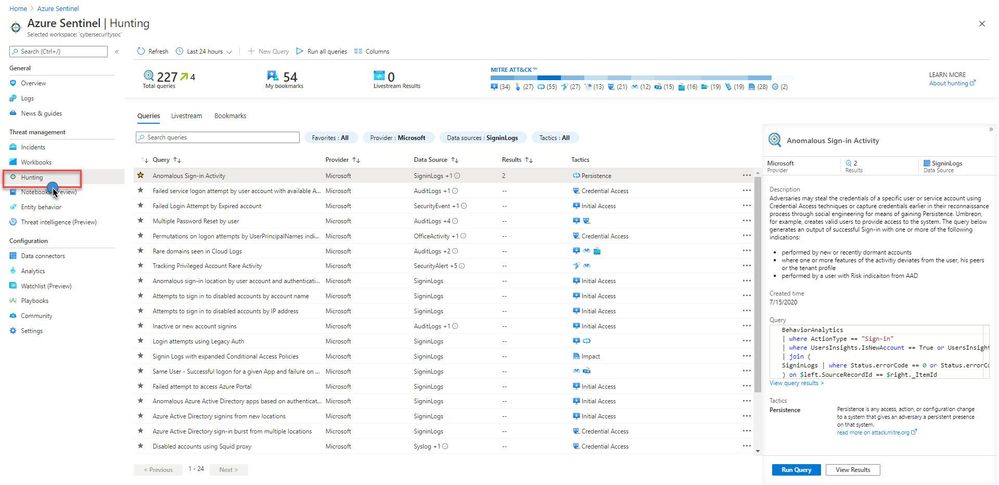The height and width of the screenshot is (485, 999).
Task: Toggle favorite star for Disabled accounts using Squid proxy
Action: (x=140, y=447)
